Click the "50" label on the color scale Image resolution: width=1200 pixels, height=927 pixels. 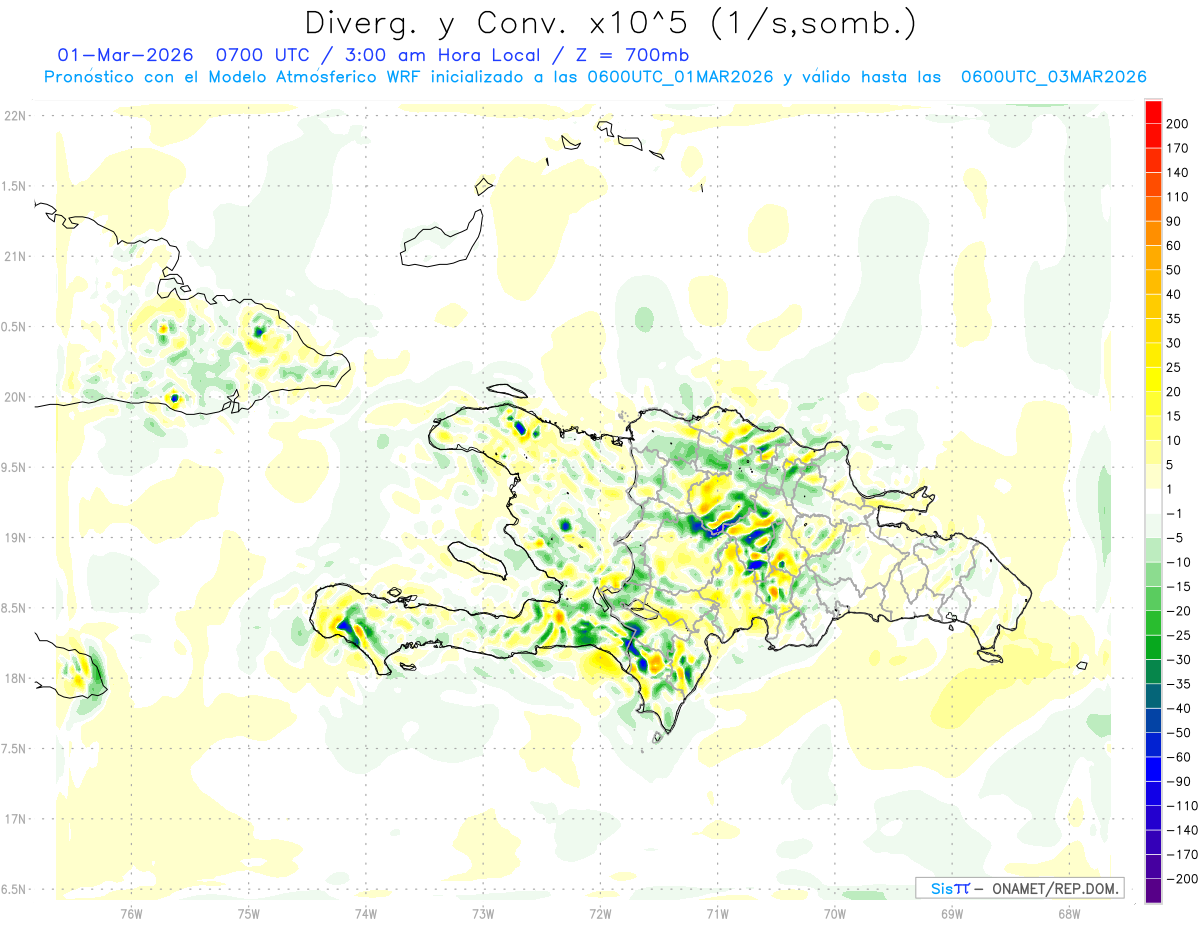coord(1176,270)
